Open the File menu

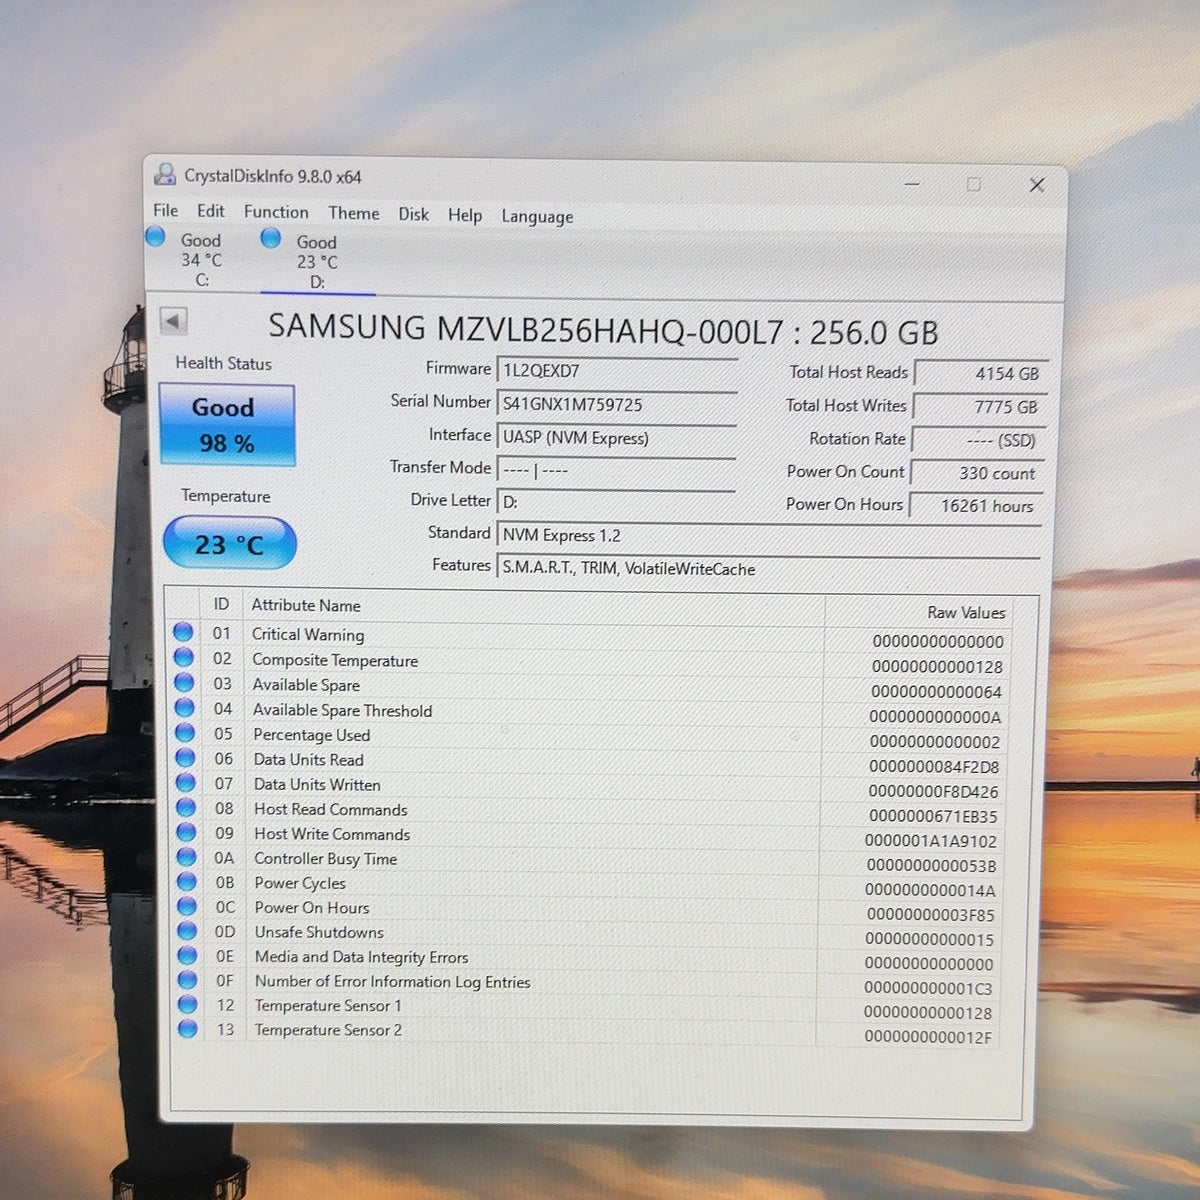click(x=165, y=210)
